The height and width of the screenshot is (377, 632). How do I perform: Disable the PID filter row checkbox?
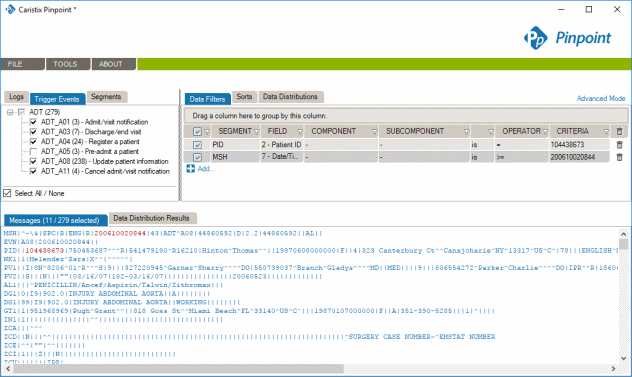coord(197,145)
